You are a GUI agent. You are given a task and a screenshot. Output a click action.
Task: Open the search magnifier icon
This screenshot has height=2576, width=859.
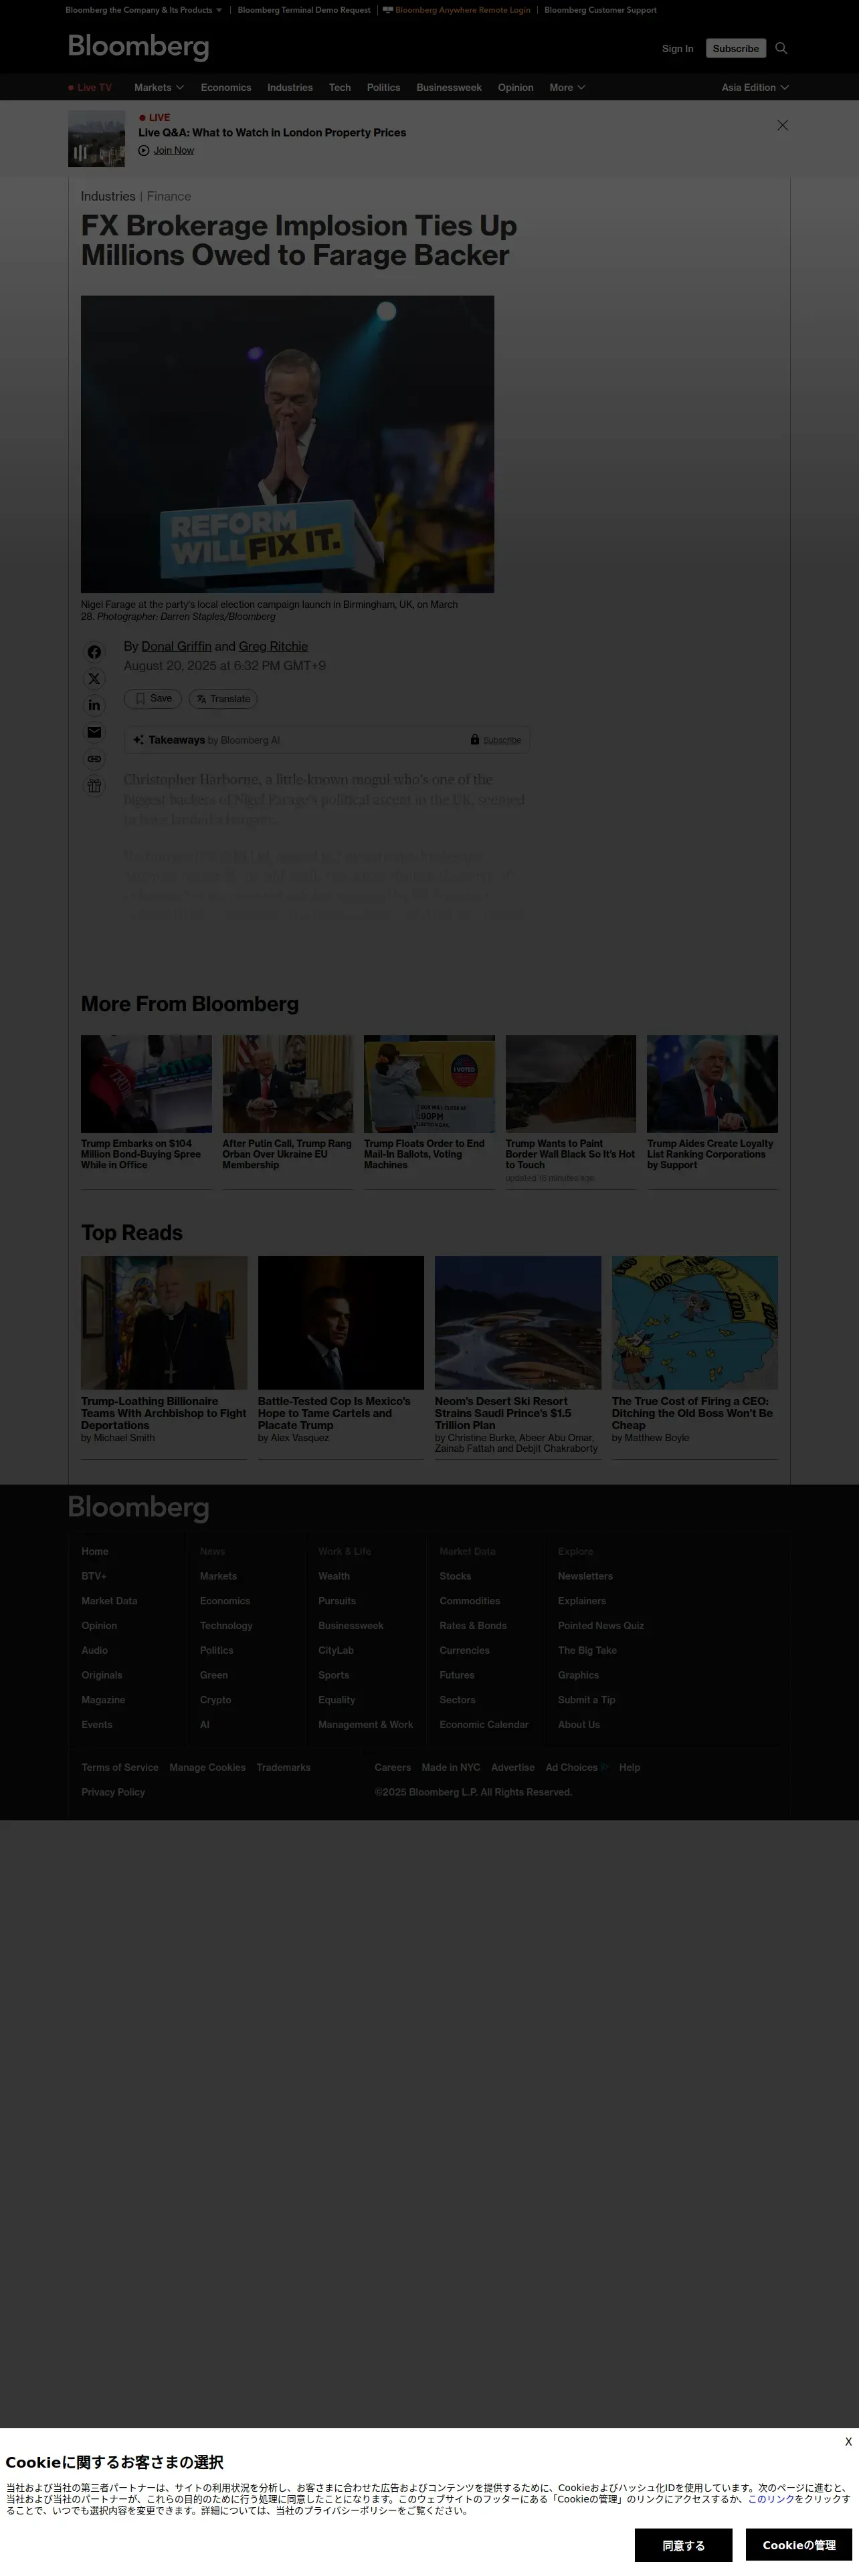pyautogui.click(x=781, y=48)
